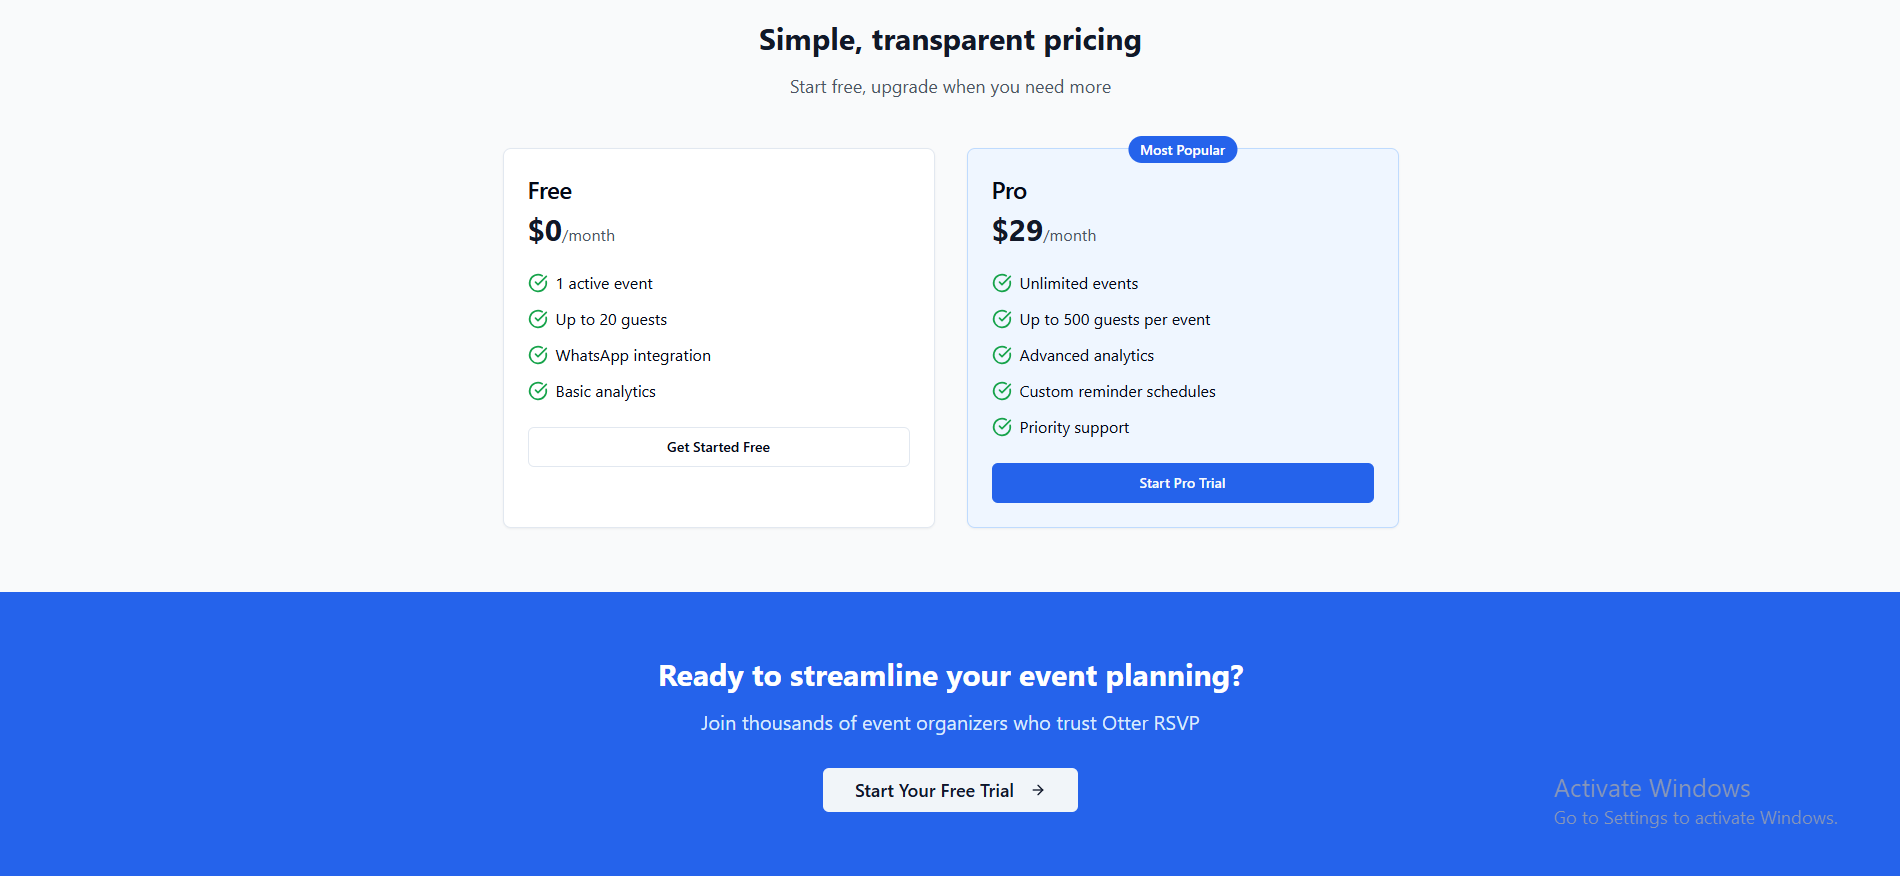Click checkmark icon beside Up to 500 guests
The image size is (1900, 876).
coord(1002,319)
